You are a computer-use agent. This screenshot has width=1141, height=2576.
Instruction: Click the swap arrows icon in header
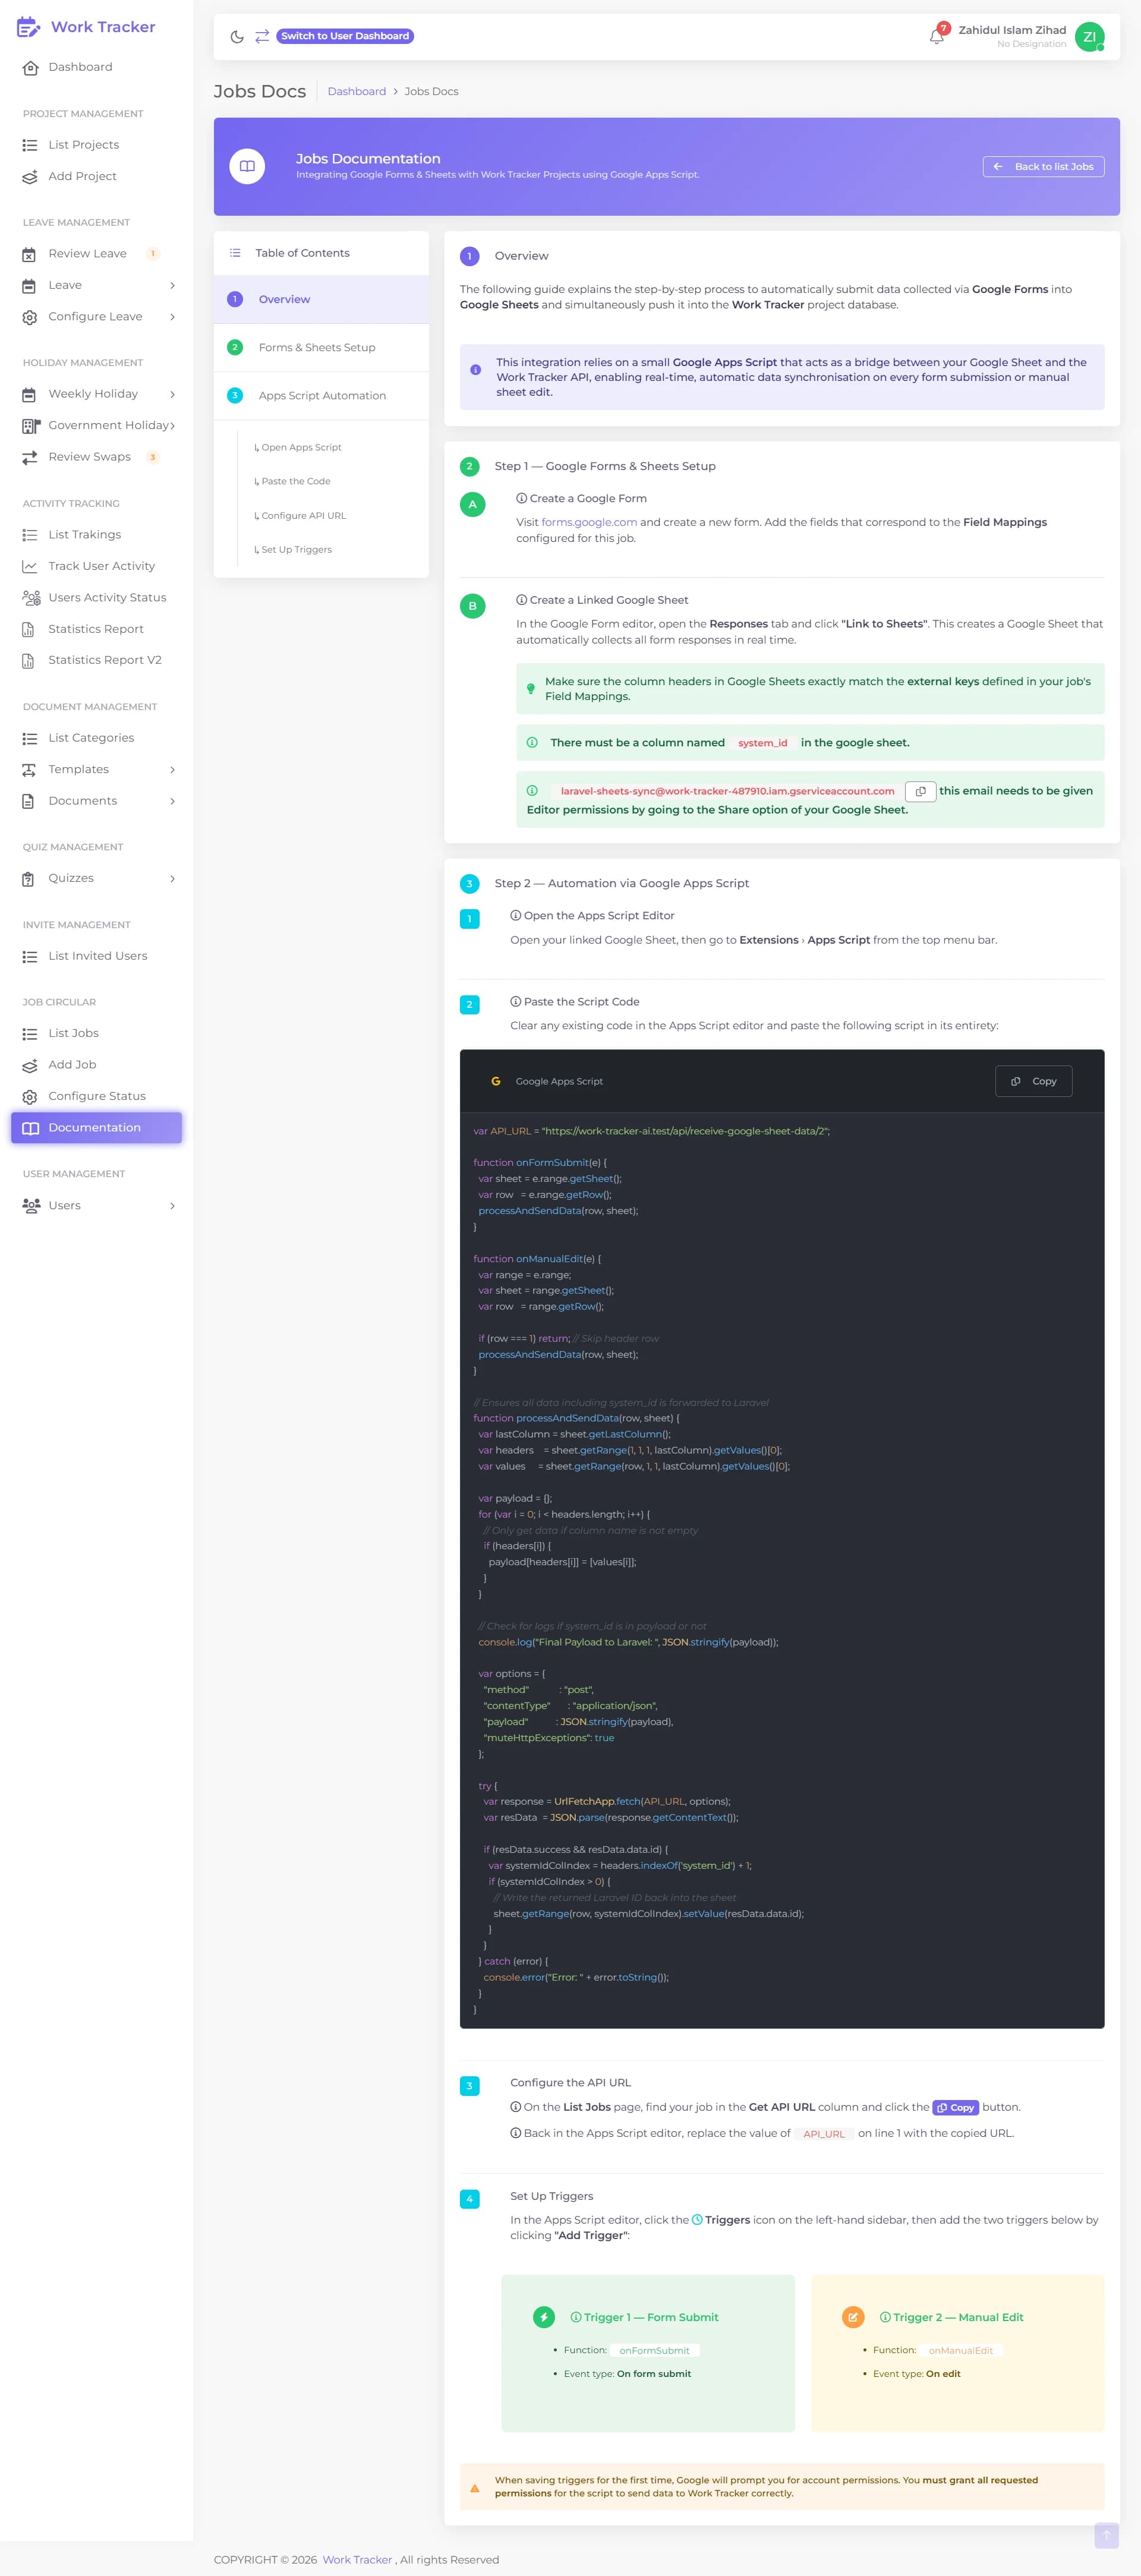[262, 37]
